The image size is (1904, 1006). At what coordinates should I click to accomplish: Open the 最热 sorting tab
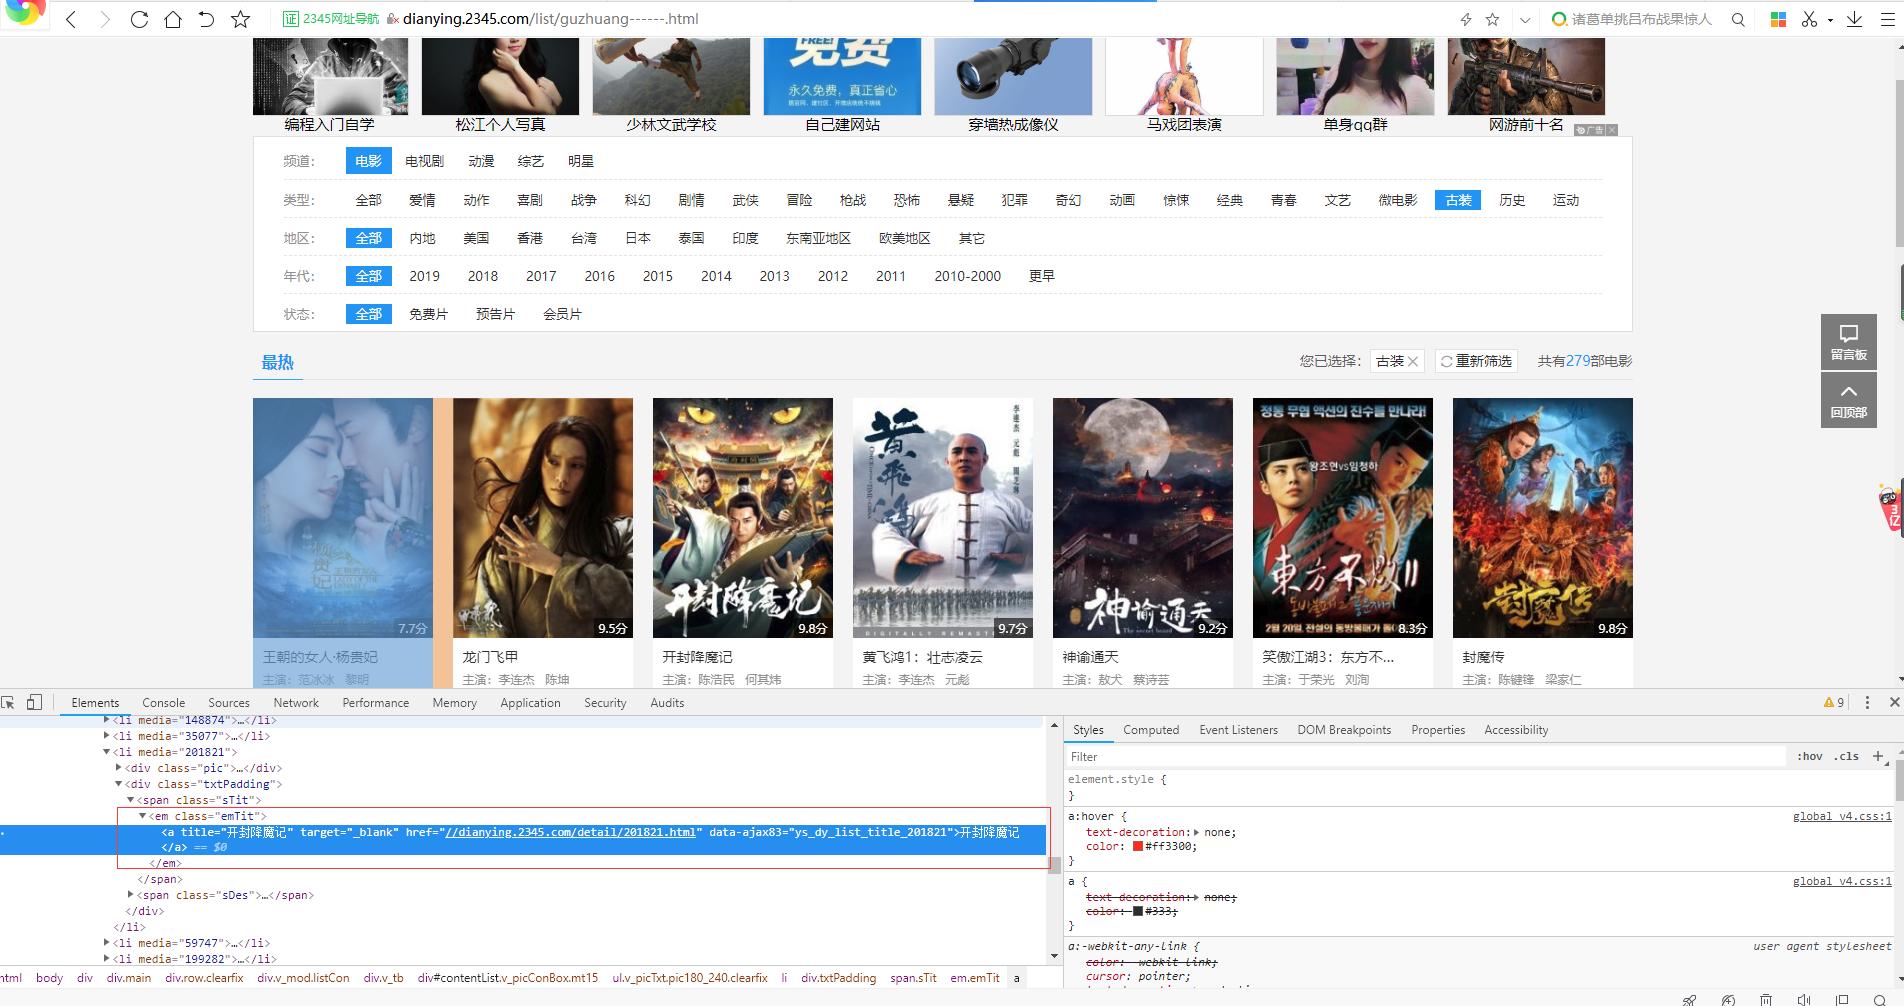pos(278,363)
